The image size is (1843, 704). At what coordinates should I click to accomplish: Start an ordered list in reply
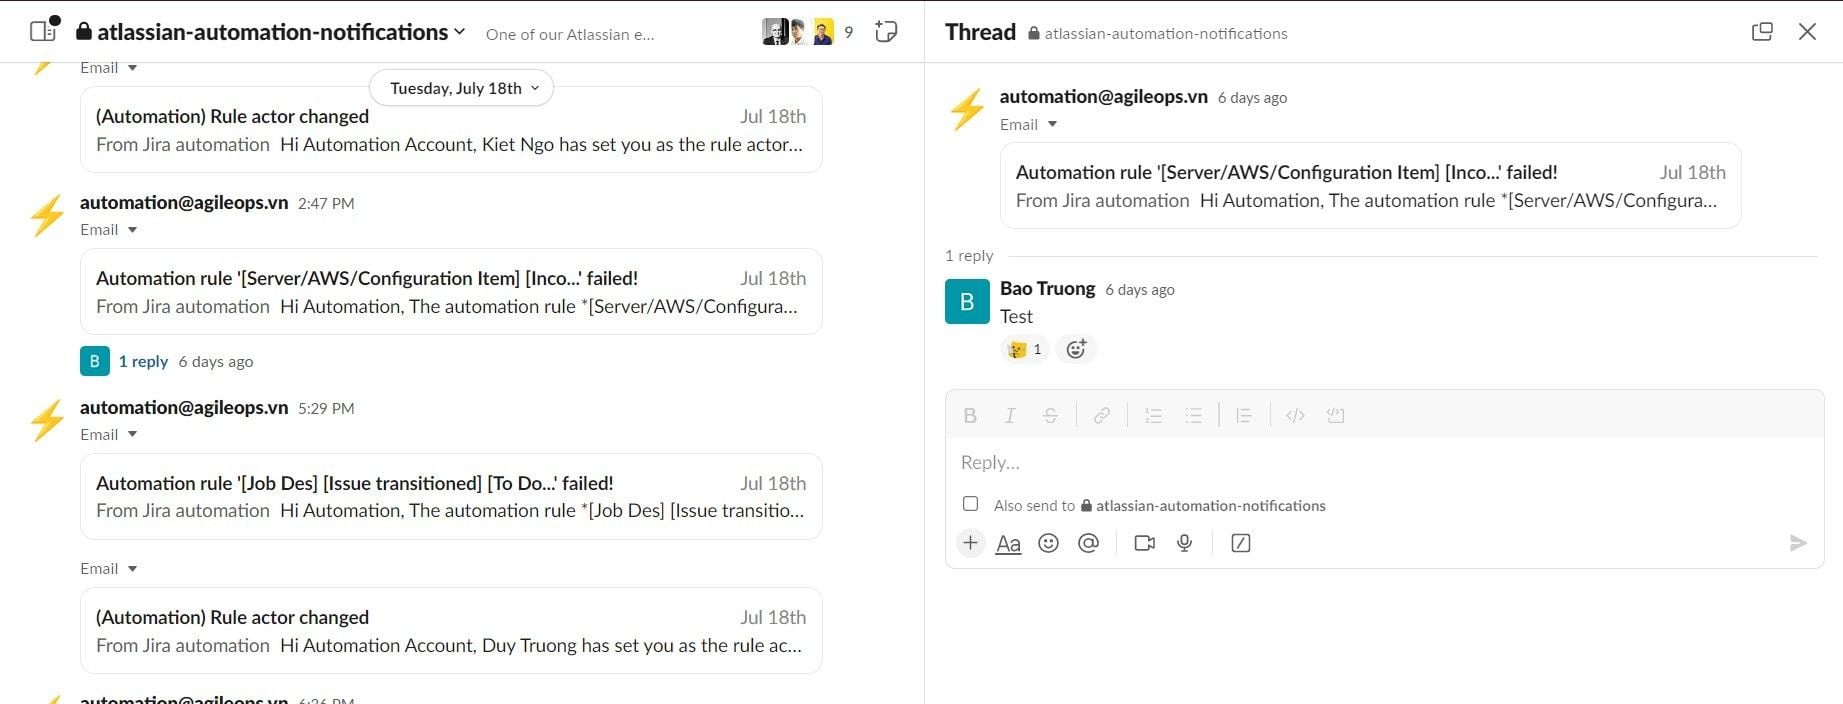click(1153, 416)
